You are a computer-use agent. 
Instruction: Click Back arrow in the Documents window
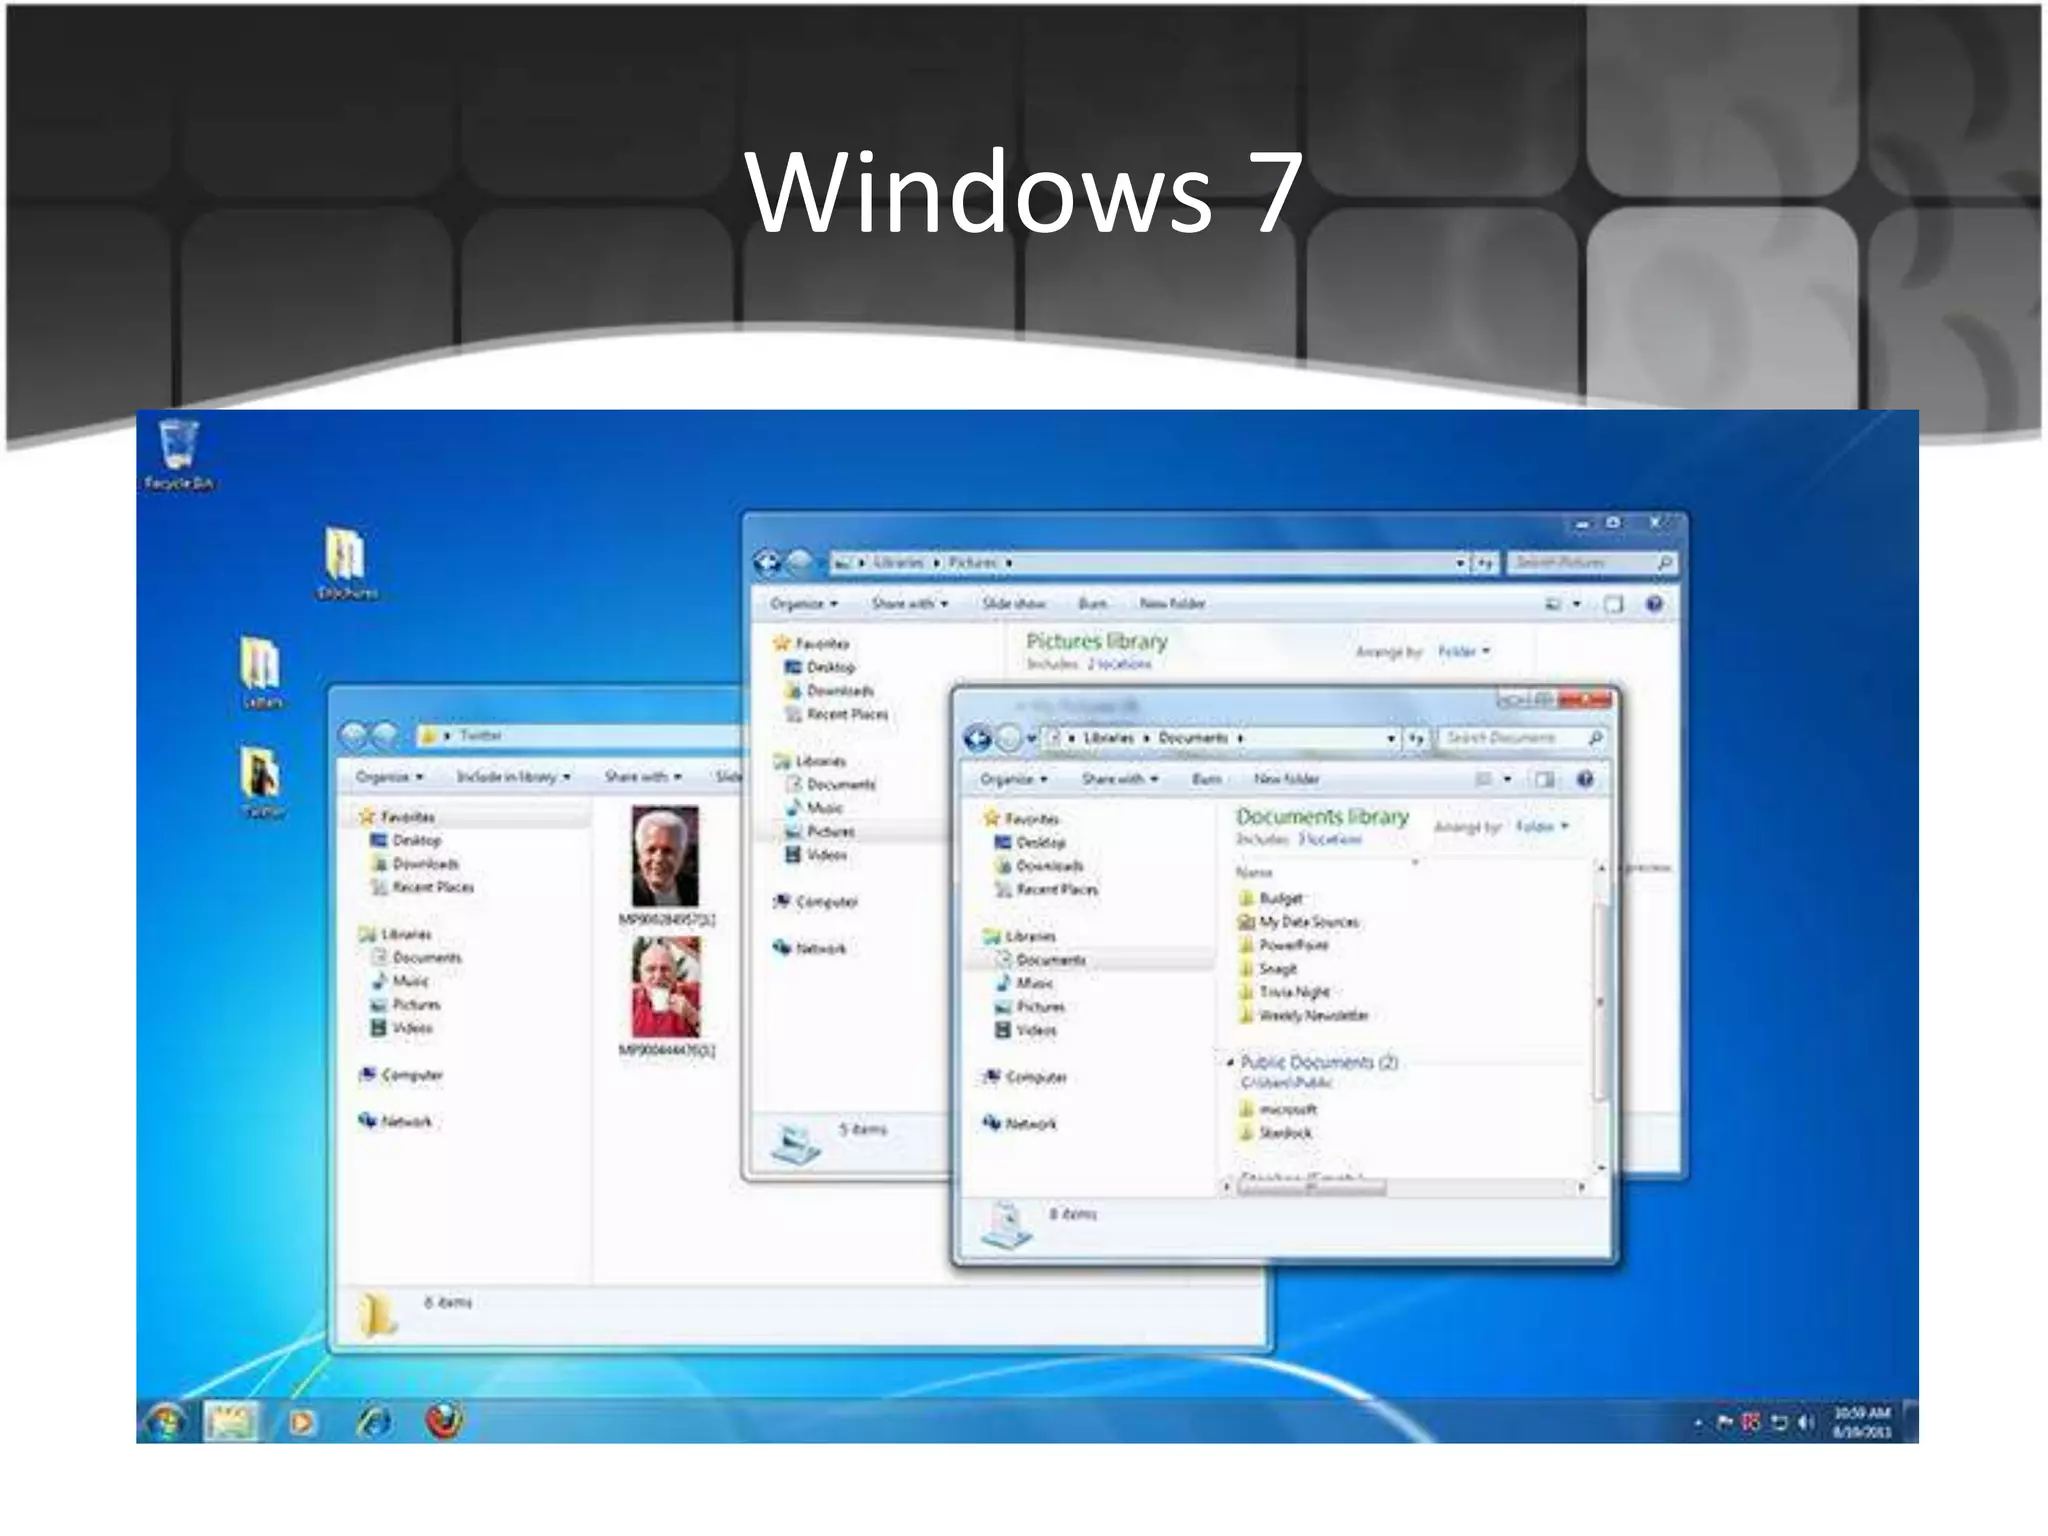(x=977, y=738)
